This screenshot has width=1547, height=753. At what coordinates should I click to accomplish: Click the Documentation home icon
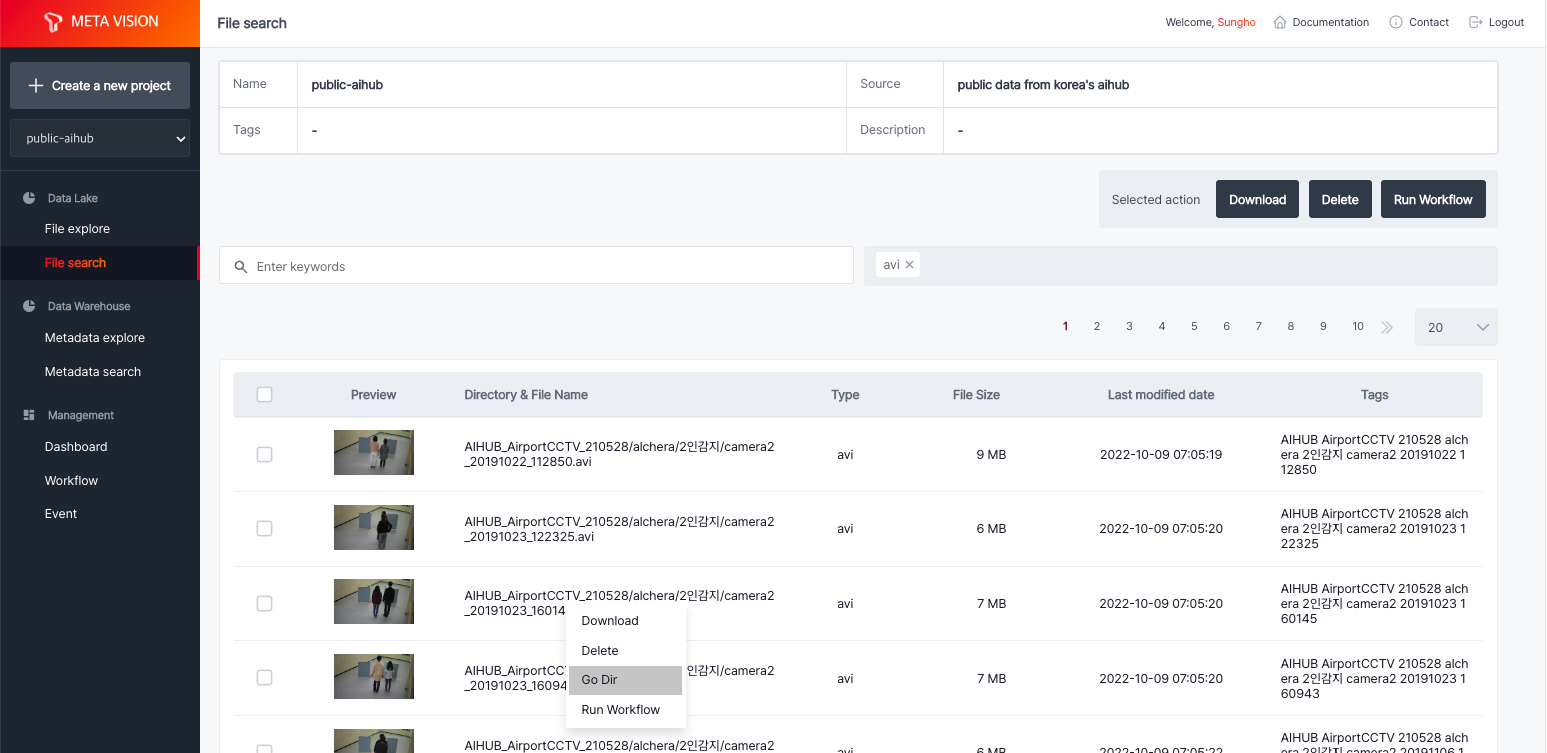tap(1280, 22)
